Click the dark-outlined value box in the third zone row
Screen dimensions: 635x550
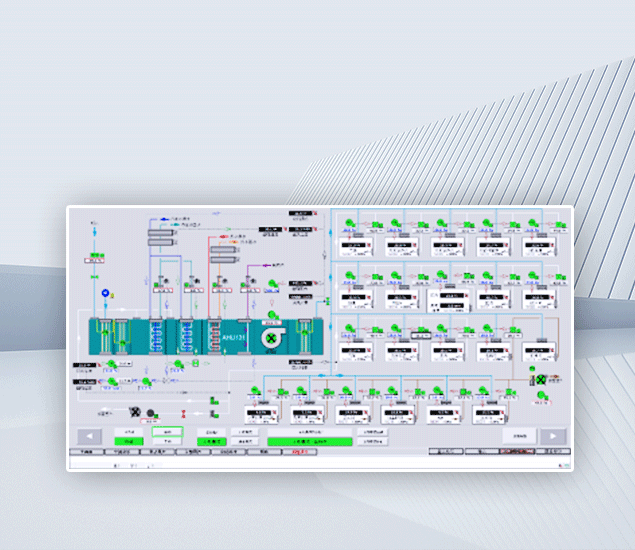click(421, 336)
